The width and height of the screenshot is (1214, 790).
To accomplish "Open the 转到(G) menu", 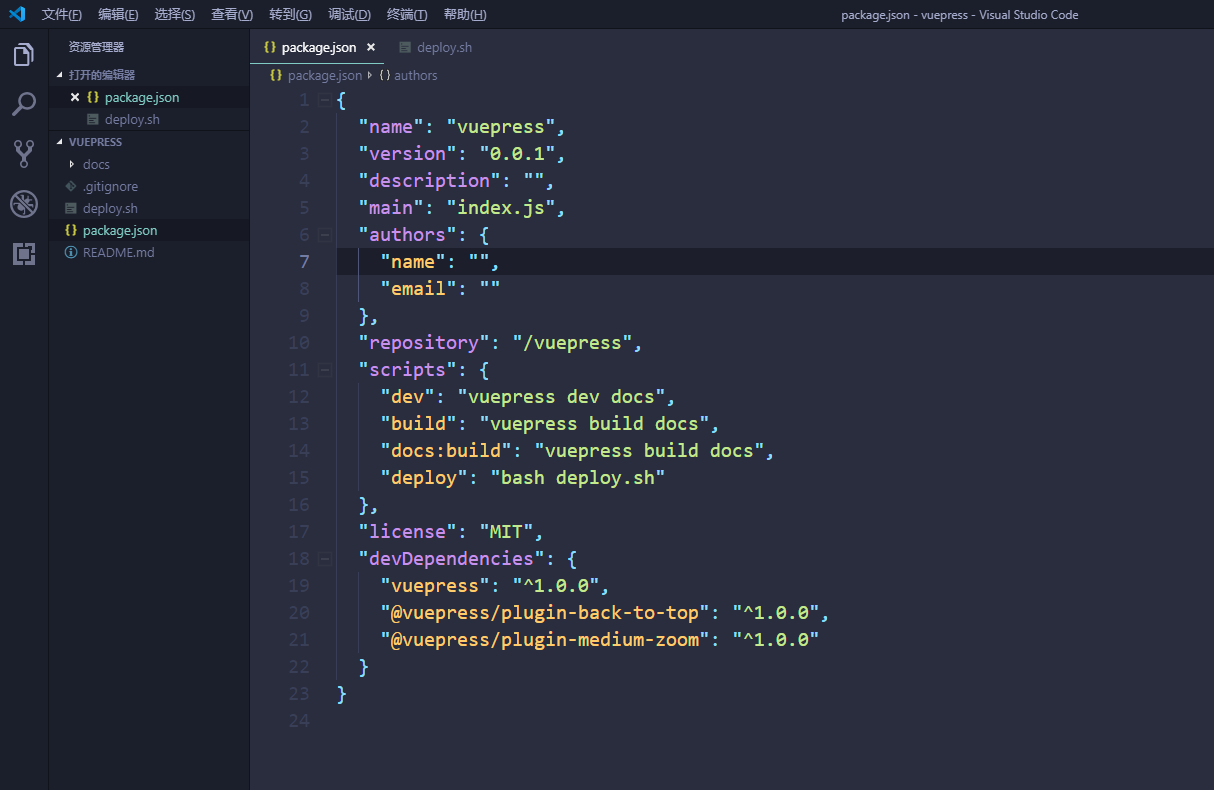I will (x=290, y=14).
